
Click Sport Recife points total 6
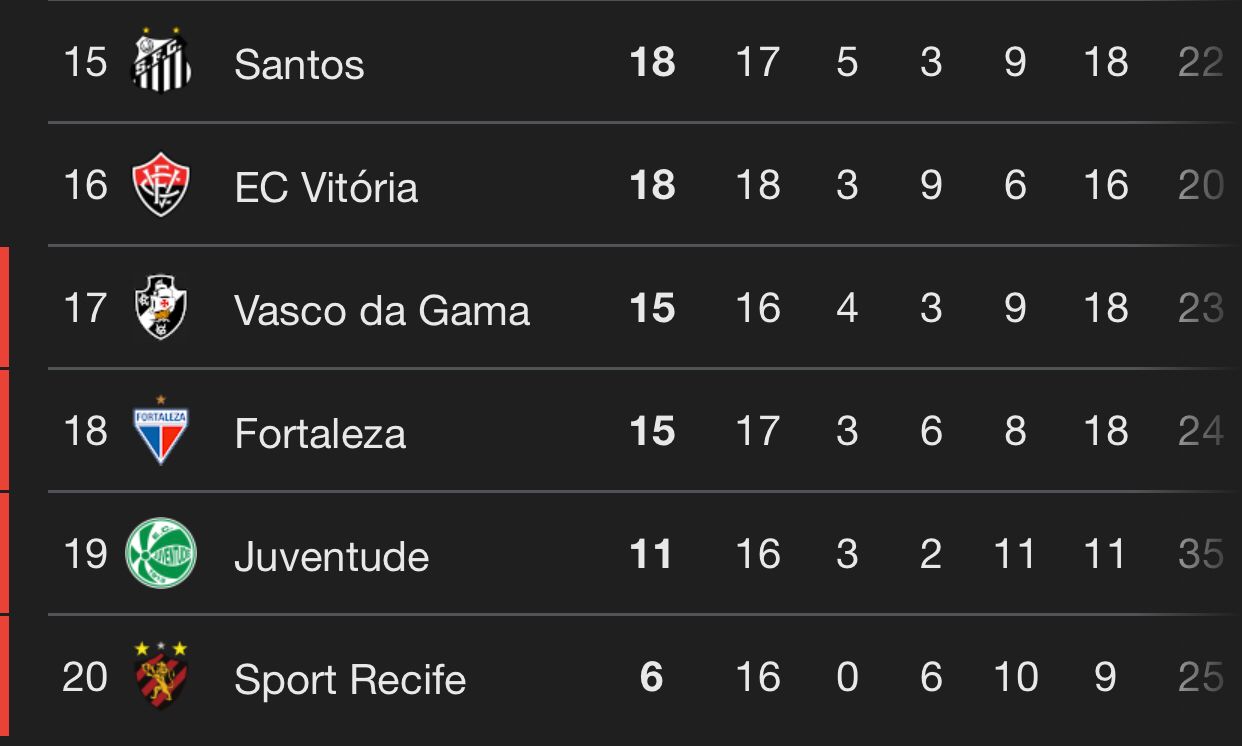652,677
